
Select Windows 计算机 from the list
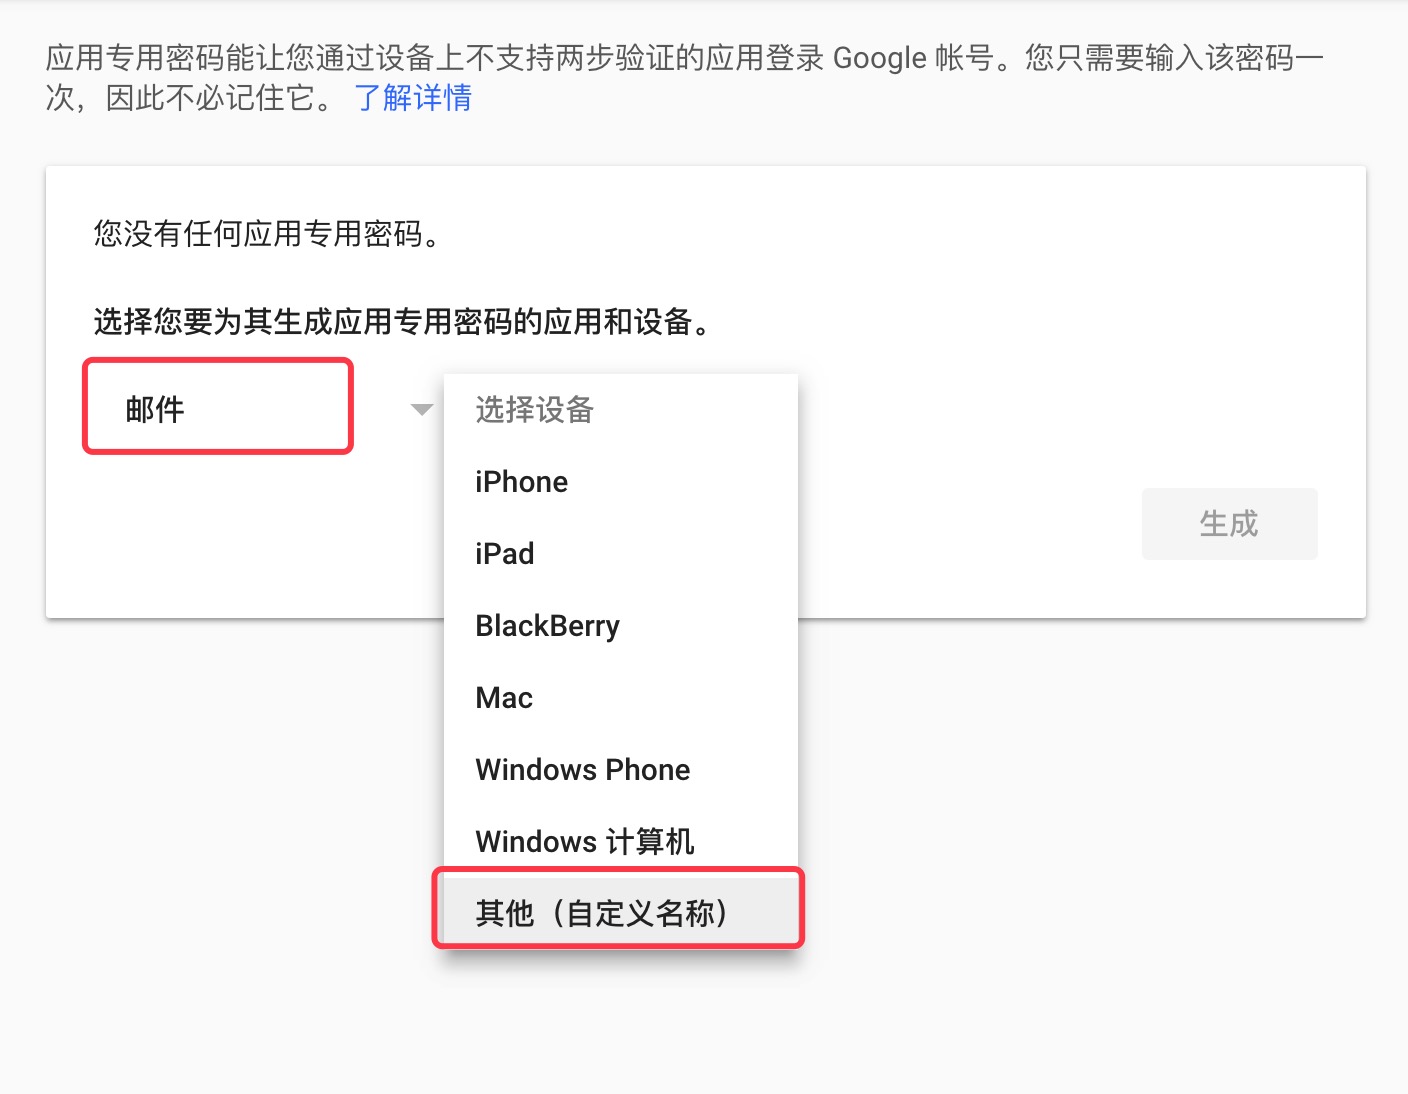[584, 842]
